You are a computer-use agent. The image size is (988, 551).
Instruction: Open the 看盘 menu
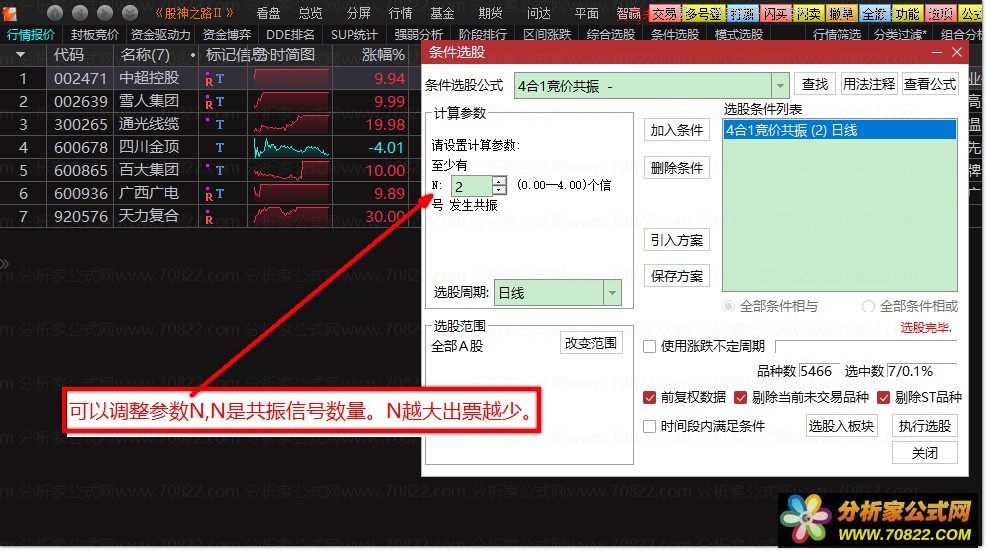pos(268,13)
